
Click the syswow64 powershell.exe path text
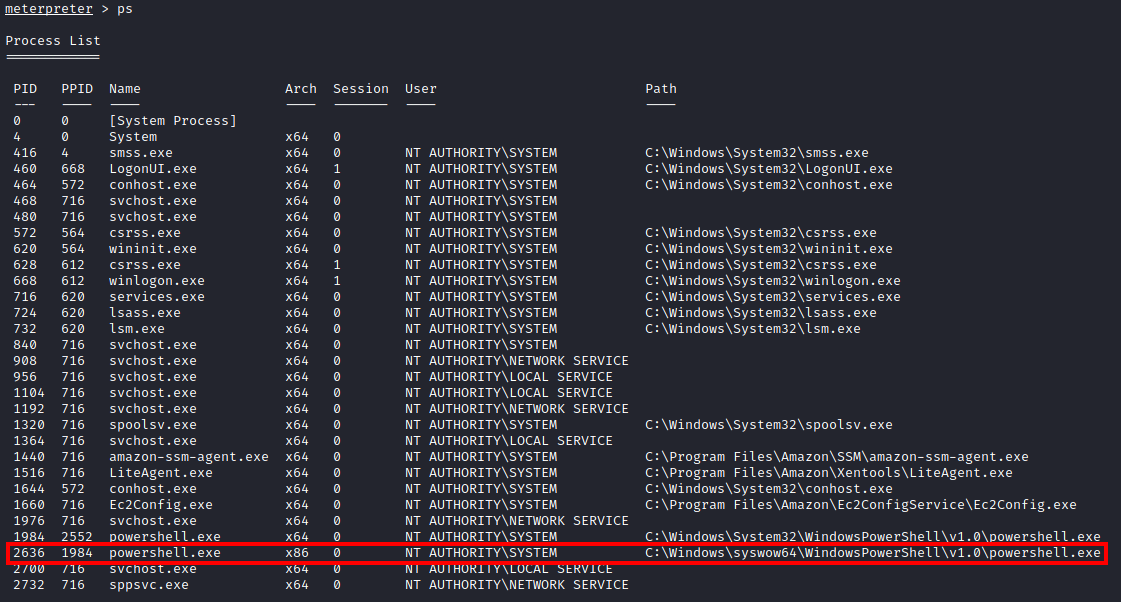pyautogui.click(x=872, y=553)
